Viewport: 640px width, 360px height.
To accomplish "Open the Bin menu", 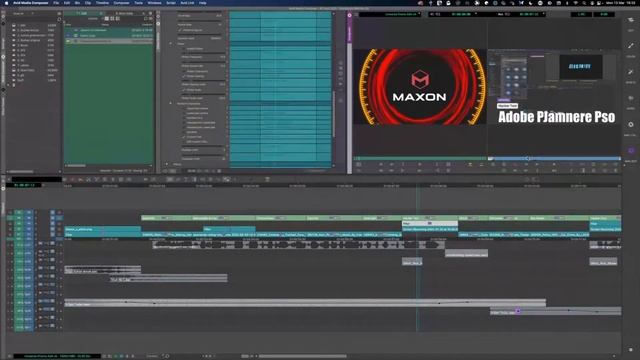I will click(77, 3).
